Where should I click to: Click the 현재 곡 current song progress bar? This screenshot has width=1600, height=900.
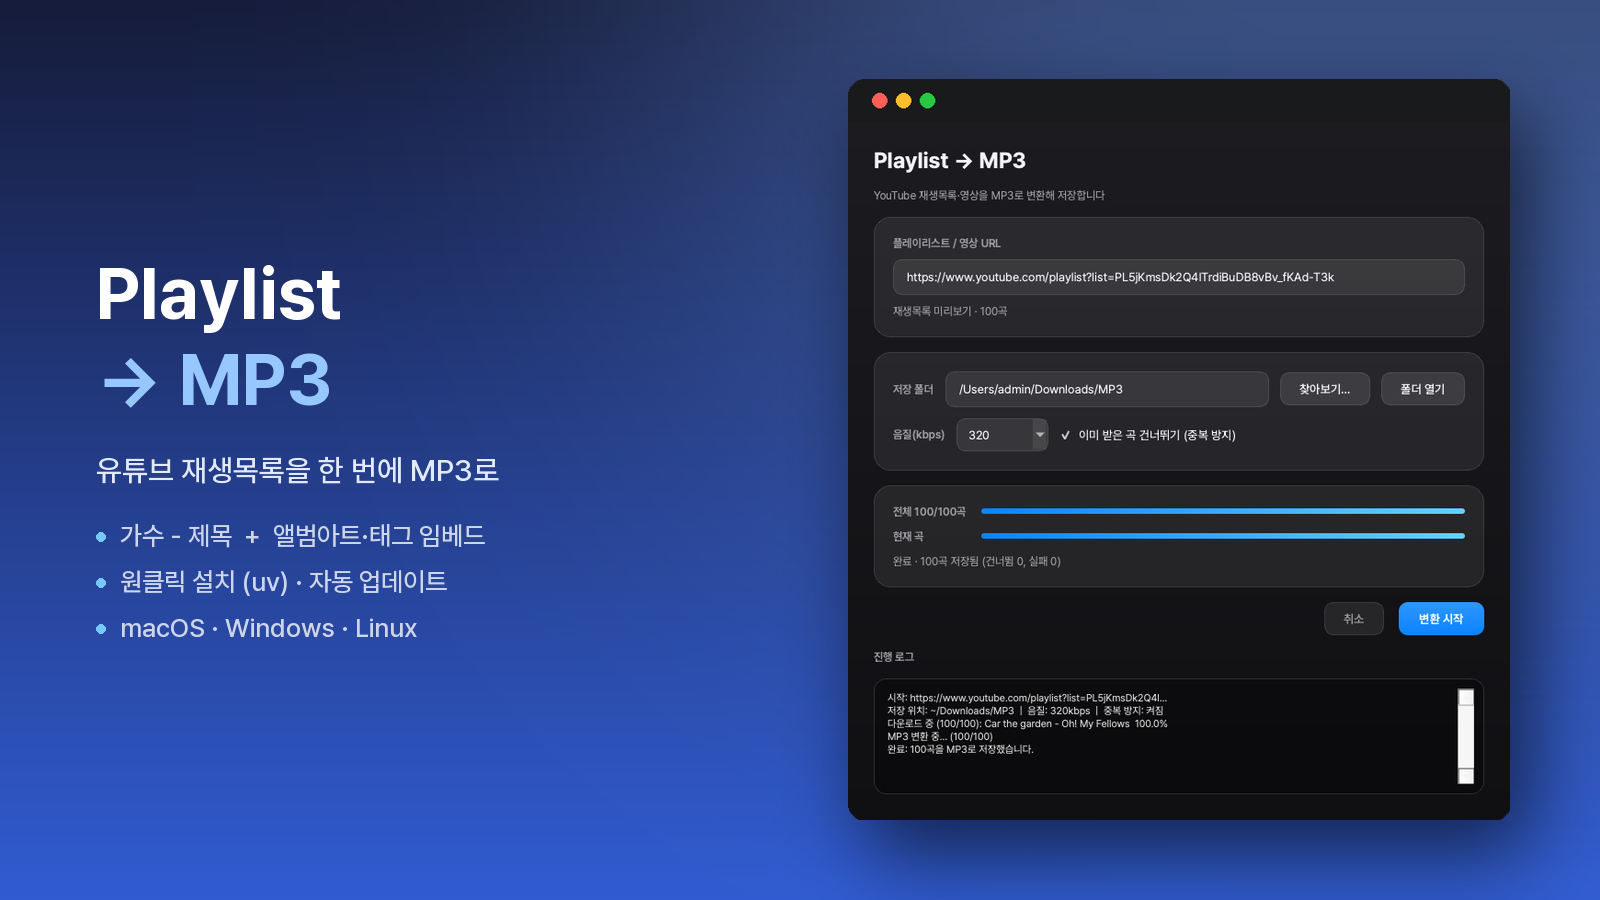[1223, 536]
